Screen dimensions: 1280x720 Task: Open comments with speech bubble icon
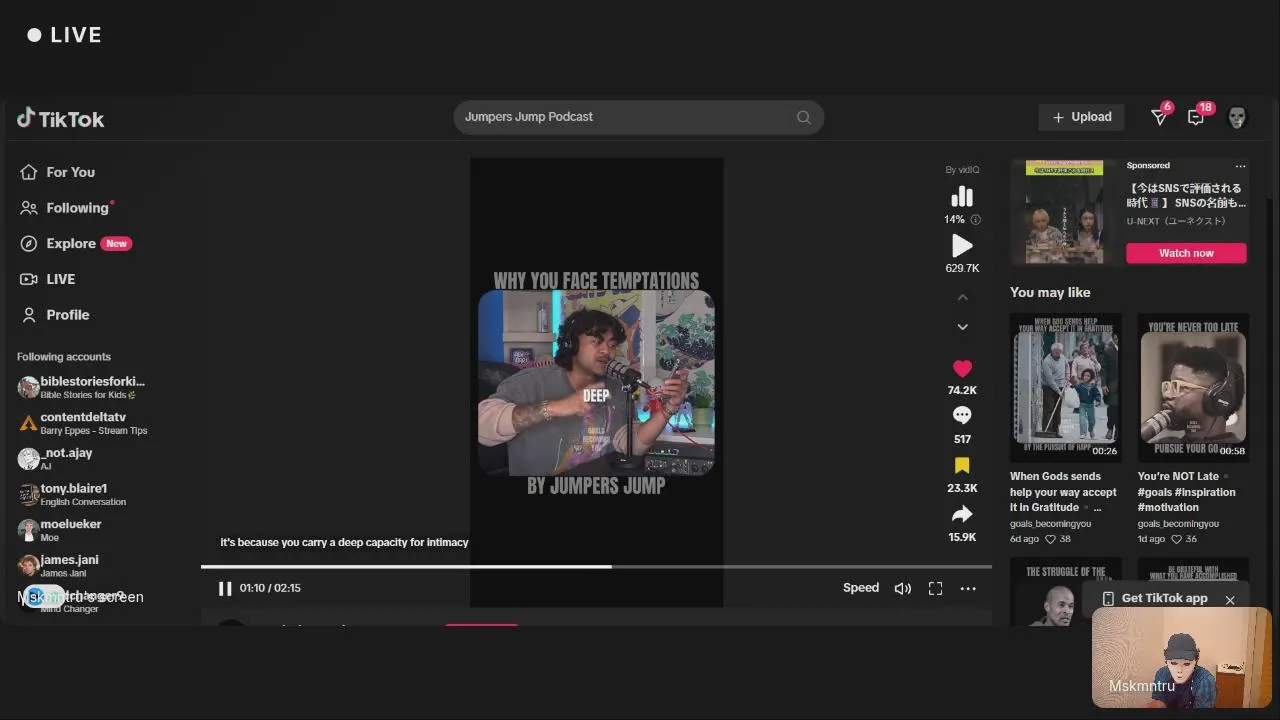pyautogui.click(x=962, y=415)
